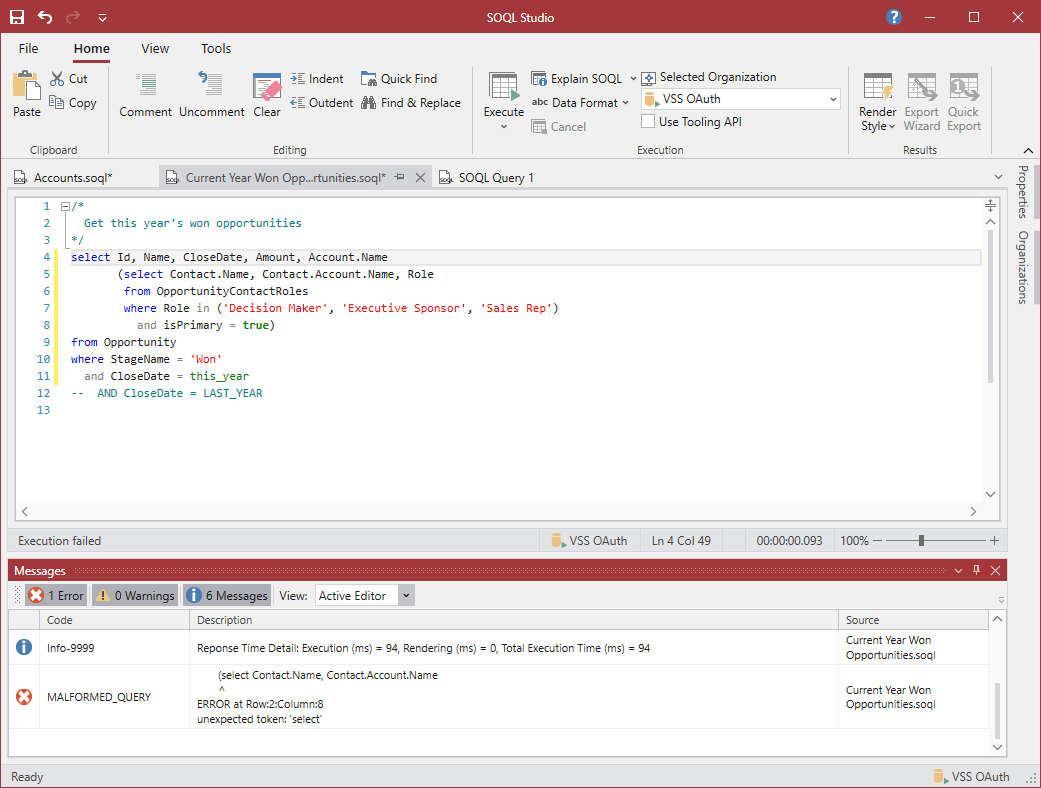This screenshot has height=788, width=1041.
Task: Open the Tools ribbon tab
Action: click(x=215, y=48)
